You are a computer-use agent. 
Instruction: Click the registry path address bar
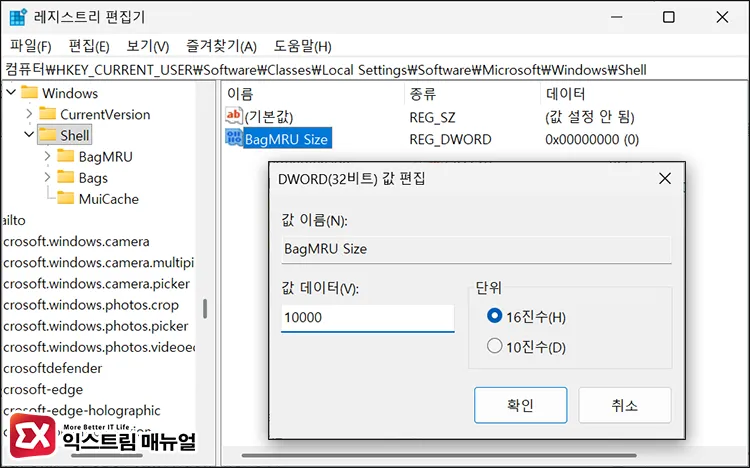pos(375,70)
